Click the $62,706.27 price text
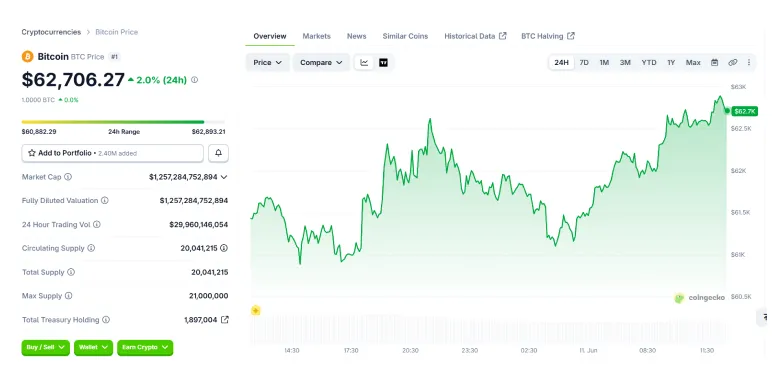The height and width of the screenshot is (388, 783). [73, 80]
